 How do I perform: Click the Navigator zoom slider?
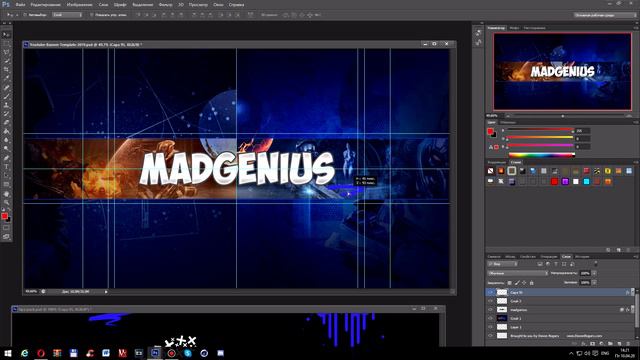tap(562, 116)
